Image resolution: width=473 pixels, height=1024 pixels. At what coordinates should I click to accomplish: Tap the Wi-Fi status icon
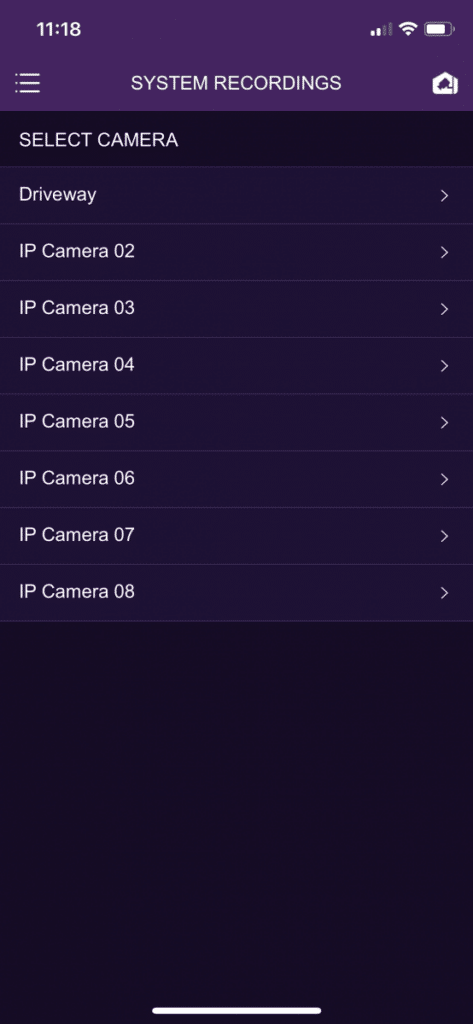coord(408,29)
